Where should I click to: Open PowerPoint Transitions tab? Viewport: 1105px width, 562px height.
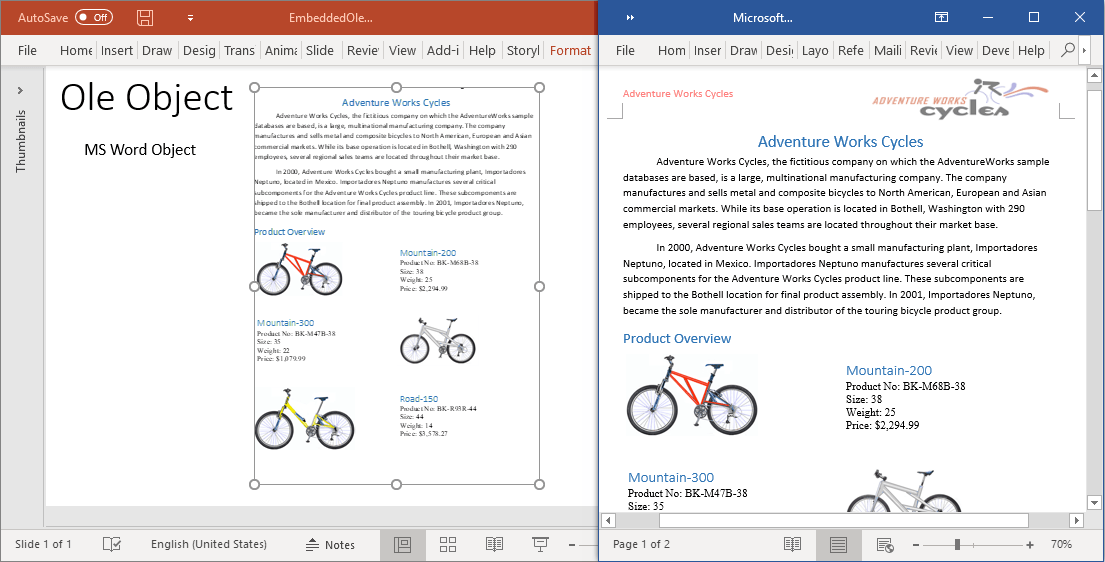(240, 50)
